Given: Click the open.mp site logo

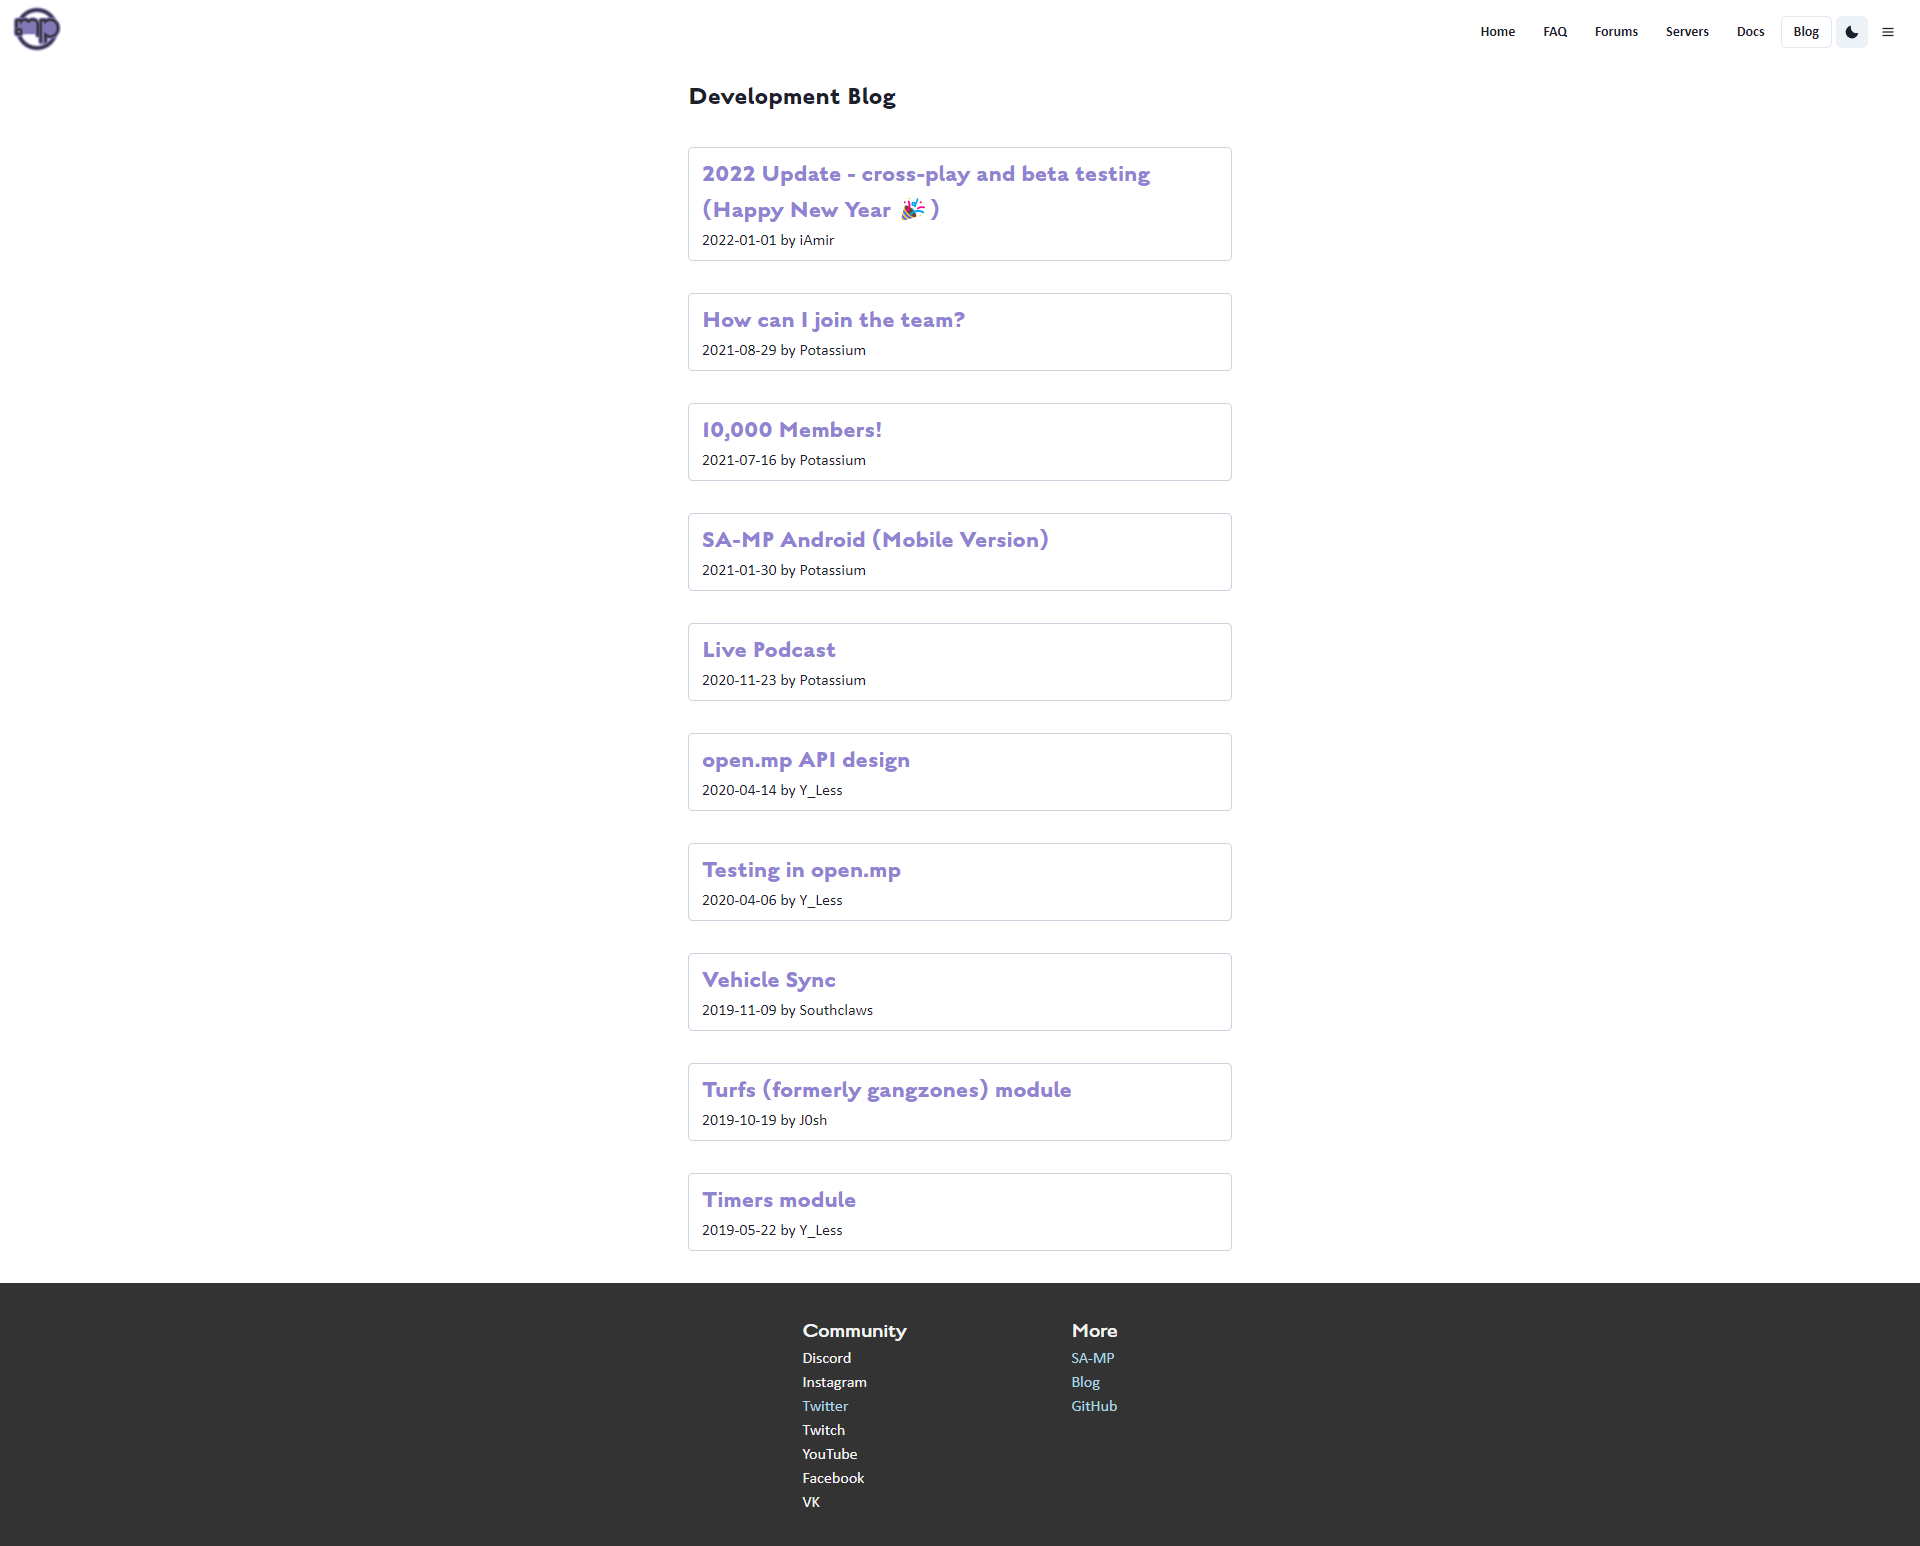Looking at the screenshot, I should click(x=35, y=29).
